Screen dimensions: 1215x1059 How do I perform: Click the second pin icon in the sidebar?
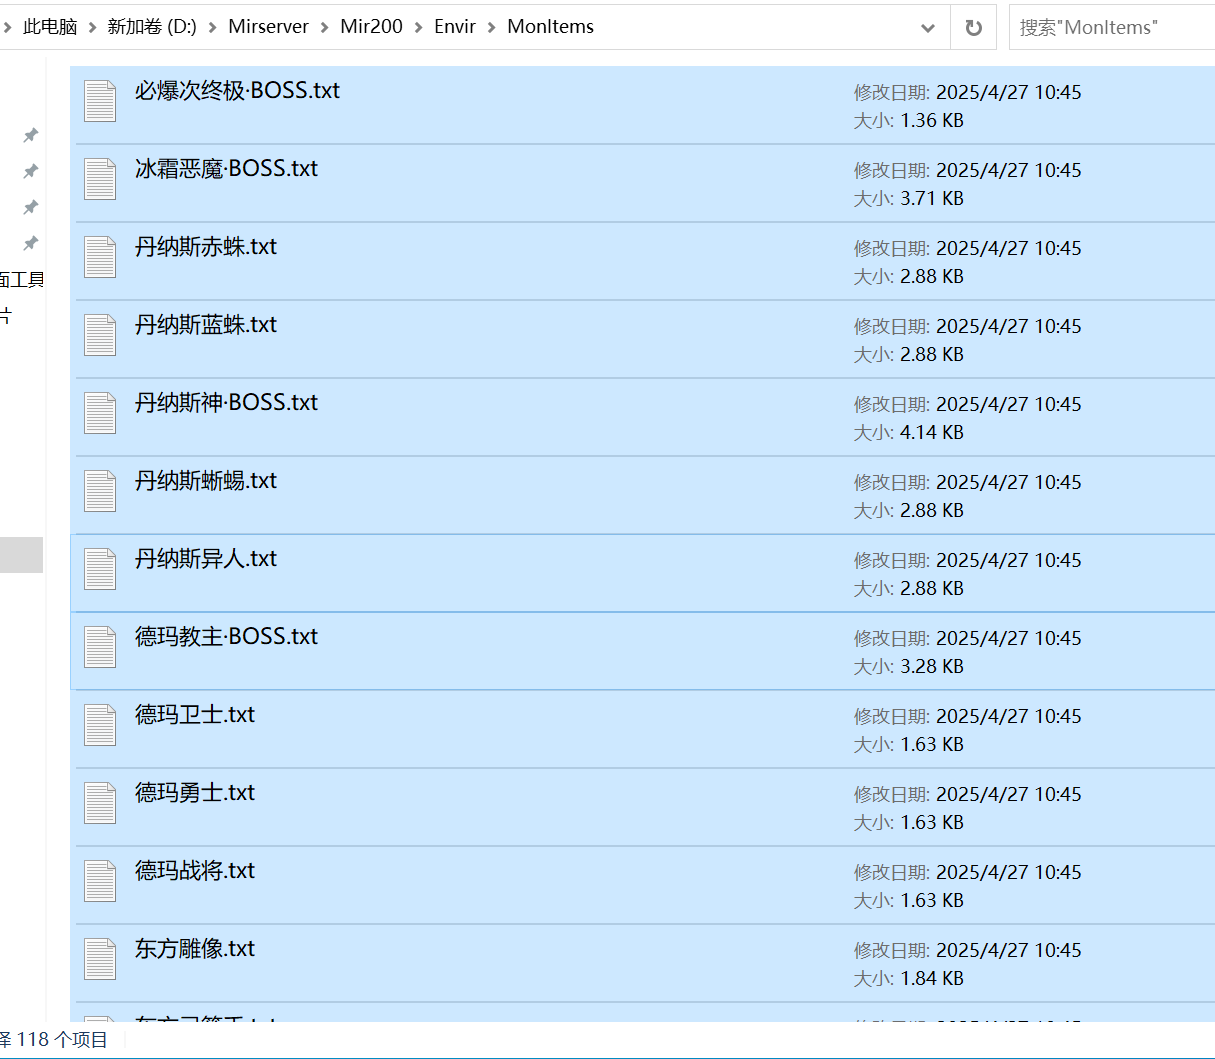point(31,171)
